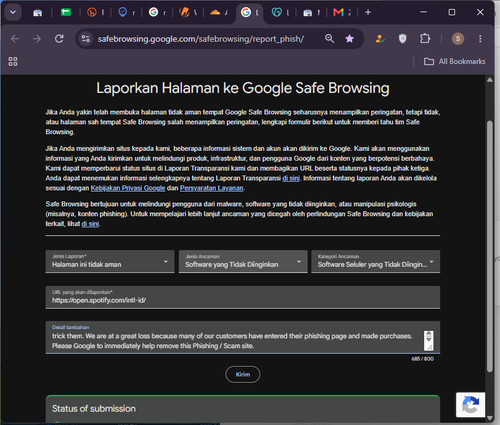This screenshot has width=500, height=425.
Task: Switch to the green icon tab
Action: [x=66, y=12]
